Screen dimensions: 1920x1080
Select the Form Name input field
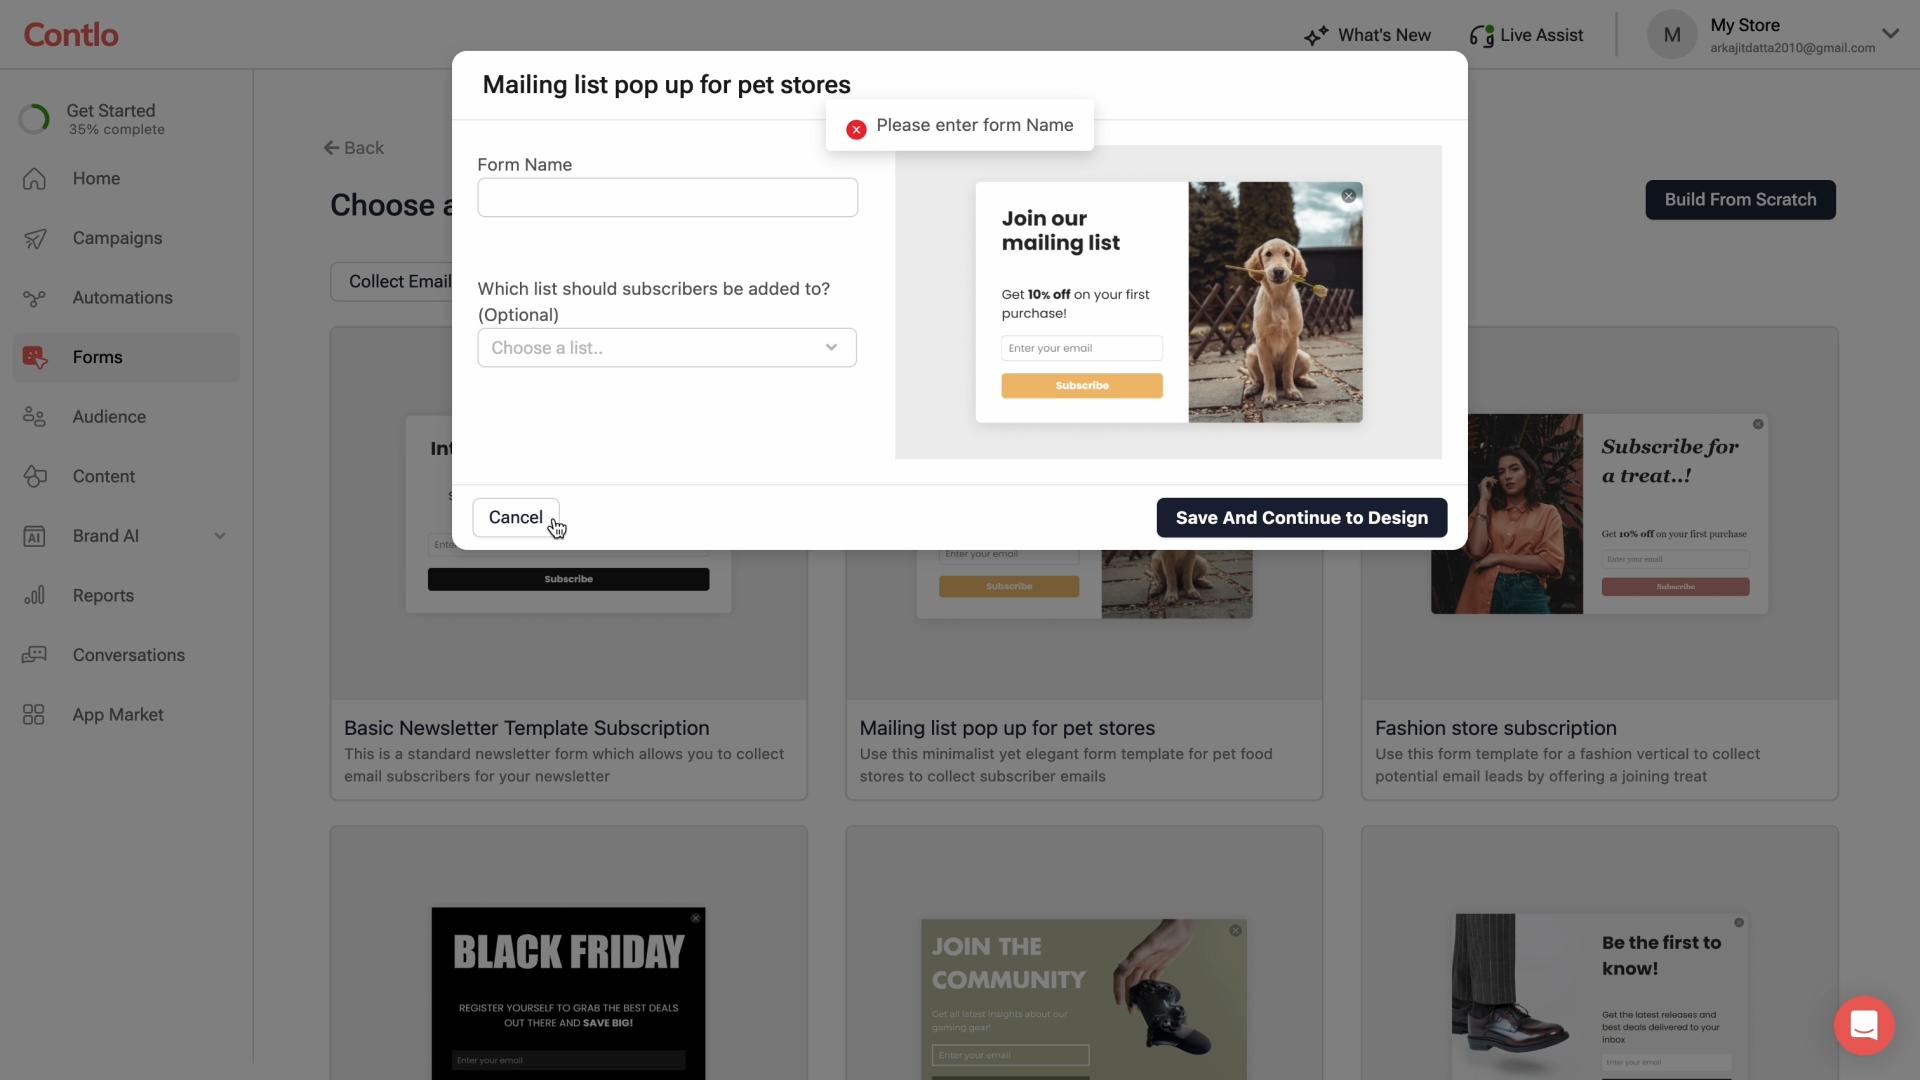(667, 196)
